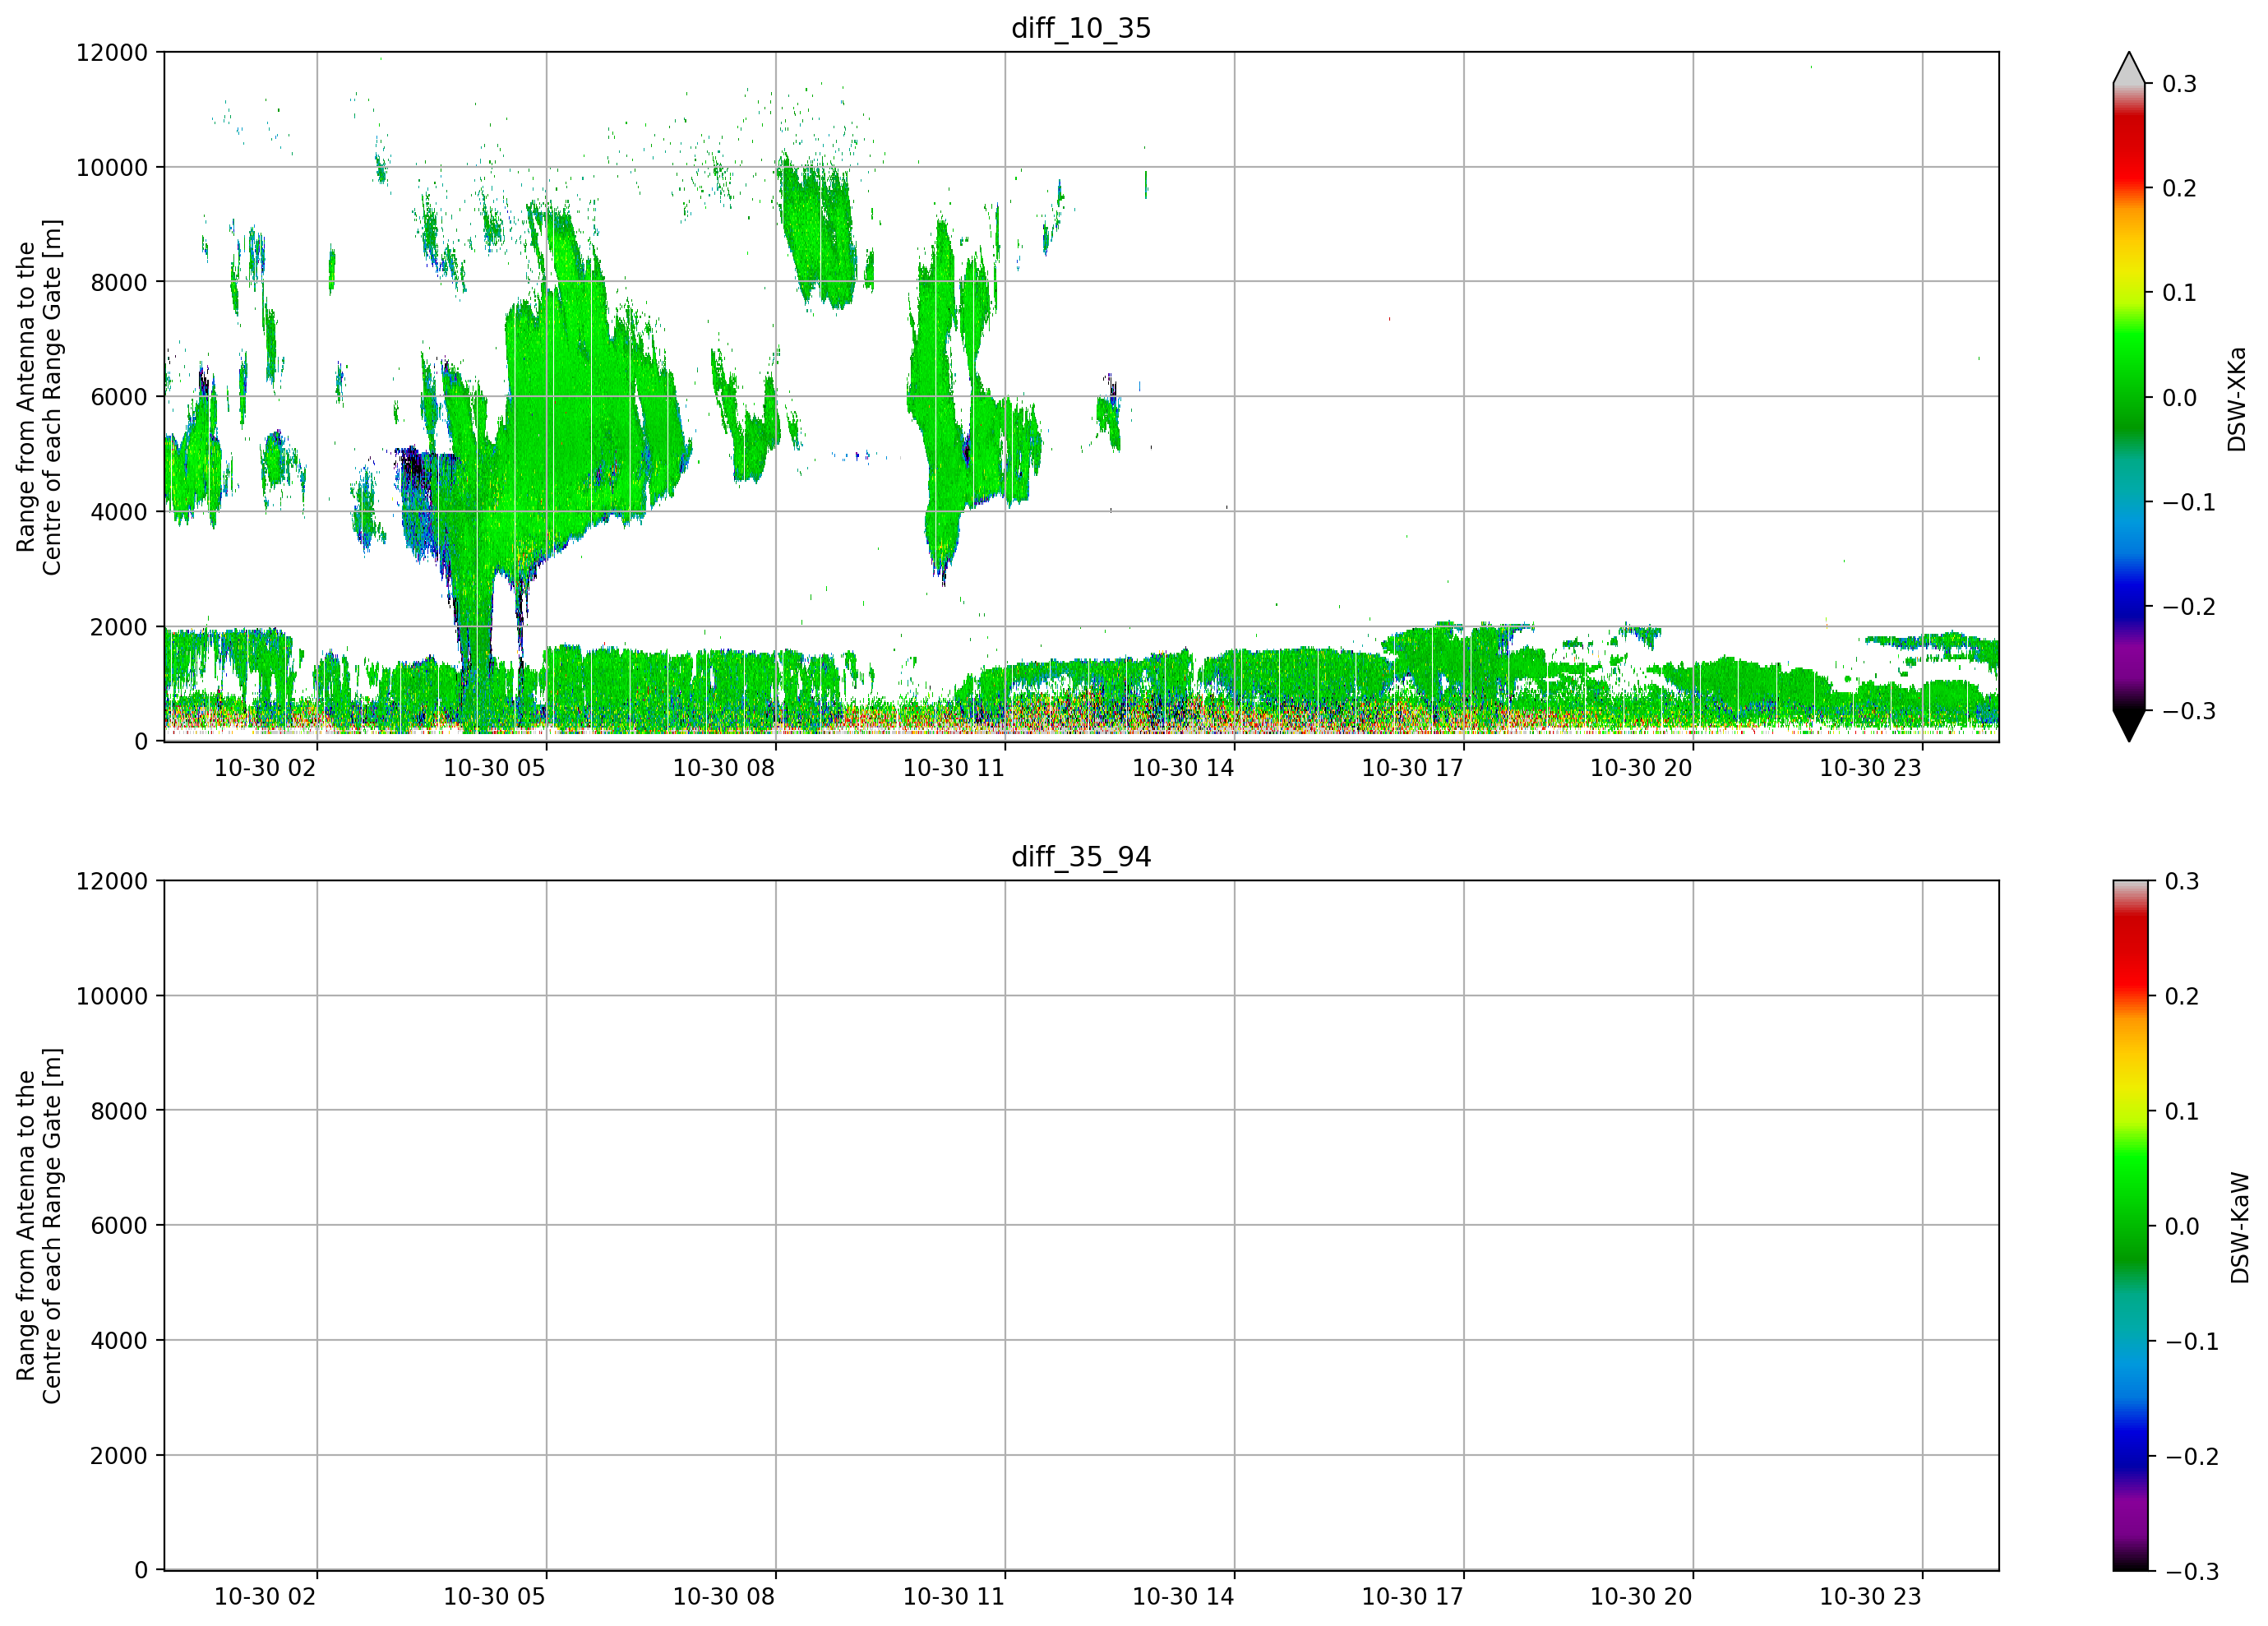Click '10-30 14' x-tick under diff_35_94 plot
The image size is (2268, 1626).
pyautogui.click(x=1182, y=1596)
